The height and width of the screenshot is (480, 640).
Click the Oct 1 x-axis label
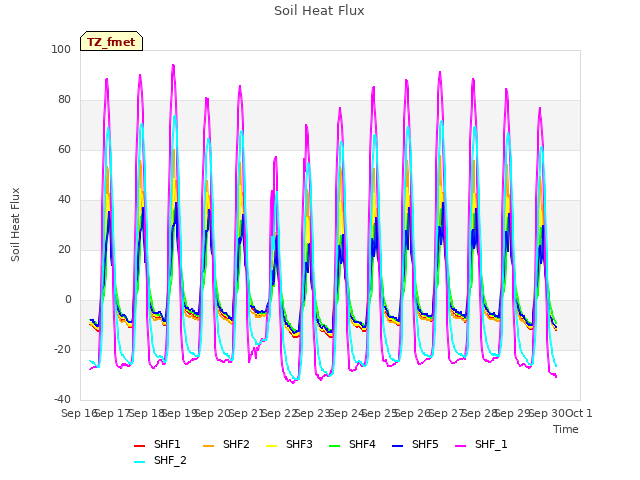pos(579,413)
